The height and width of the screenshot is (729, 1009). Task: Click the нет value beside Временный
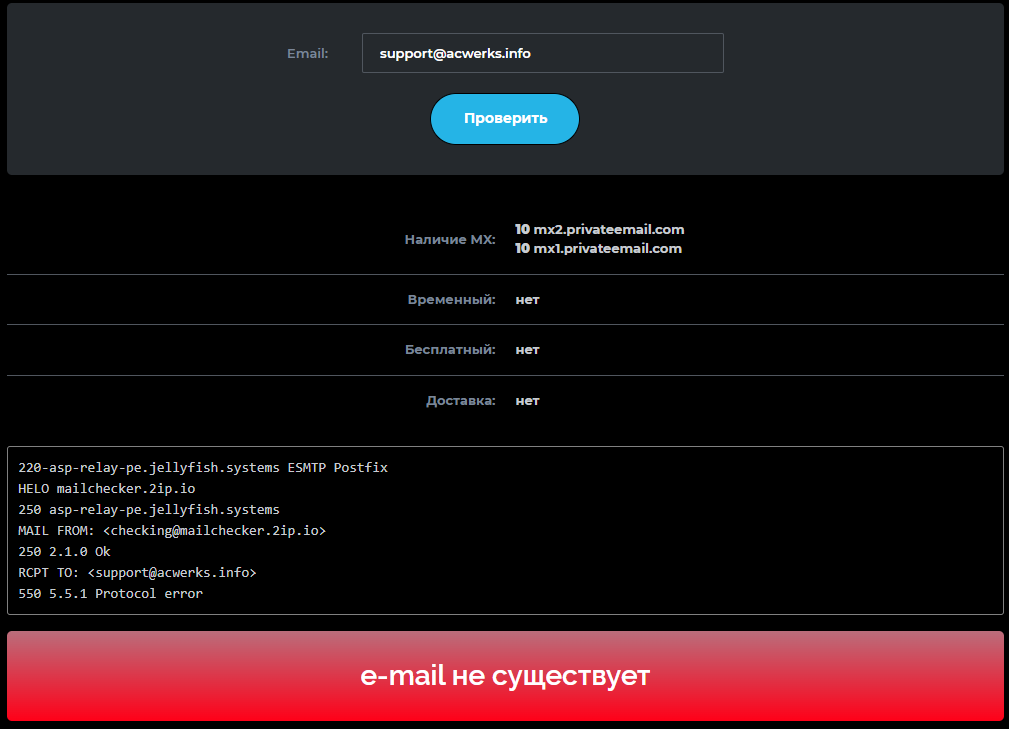(x=527, y=299)
